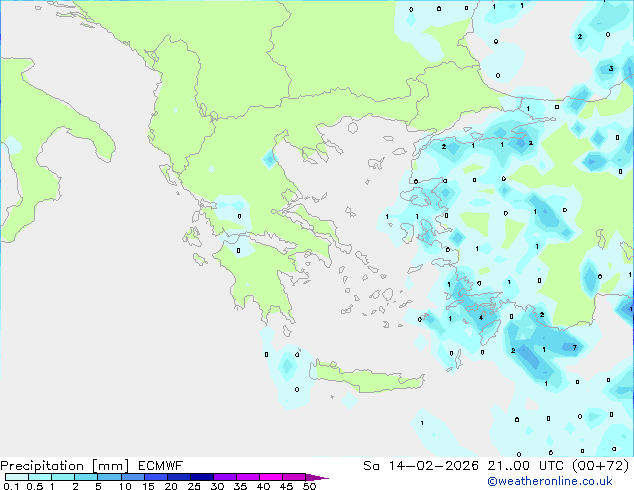
Task: Select the legend label '20'
Action: pyautogui.click(x=171, y=486)
